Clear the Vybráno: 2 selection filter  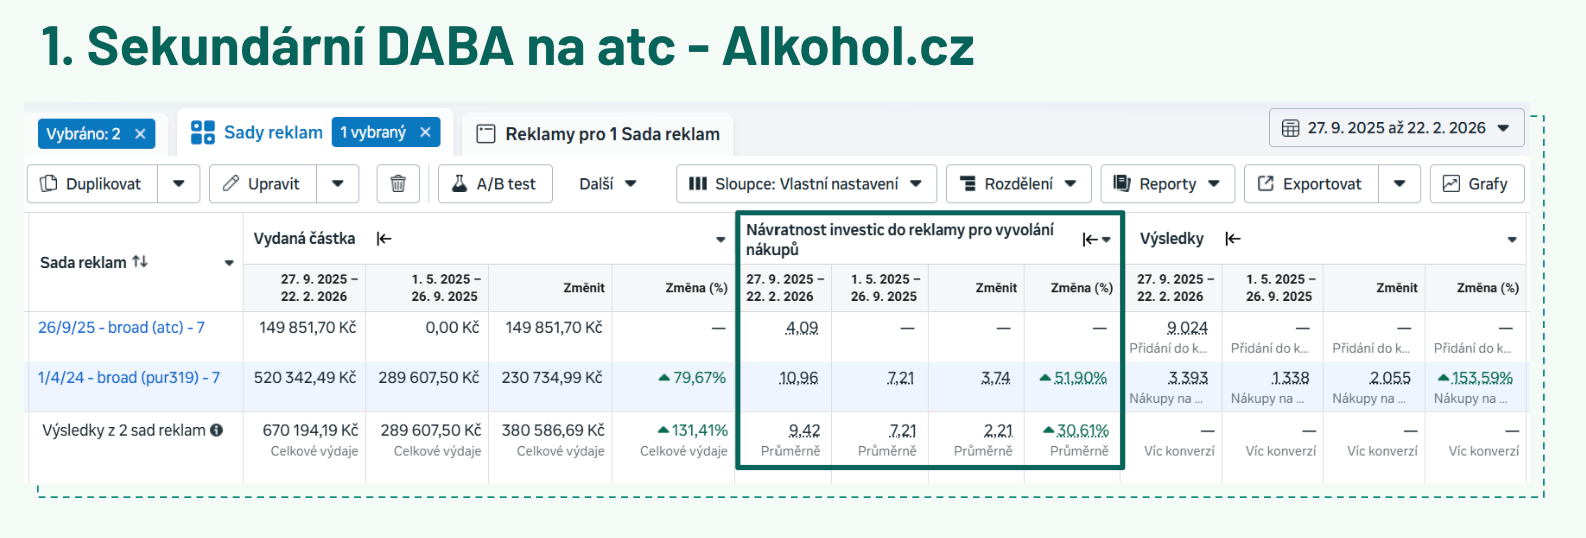point(140,134)
